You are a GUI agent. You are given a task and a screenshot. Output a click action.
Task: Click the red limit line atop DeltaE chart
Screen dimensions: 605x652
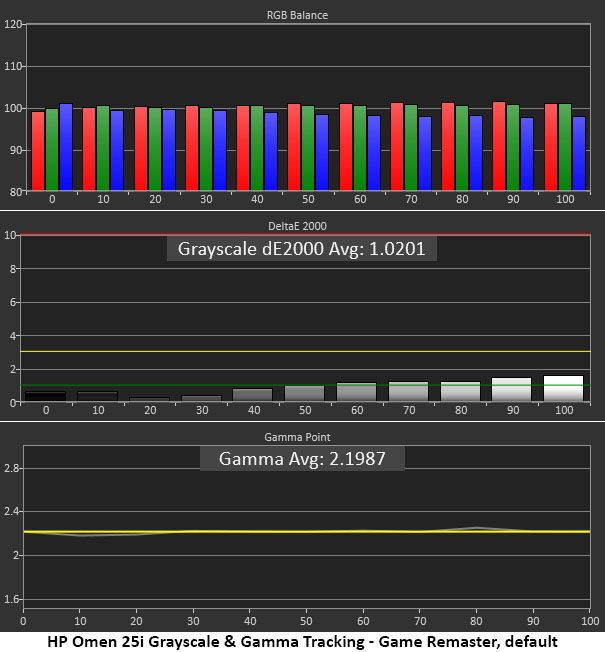pyautogui.click(x=306, y=235)
